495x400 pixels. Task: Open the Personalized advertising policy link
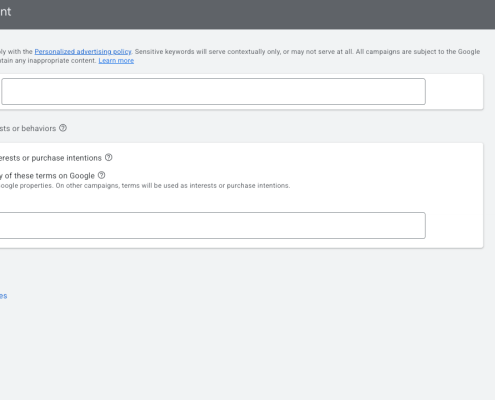(x=83, y=52)
